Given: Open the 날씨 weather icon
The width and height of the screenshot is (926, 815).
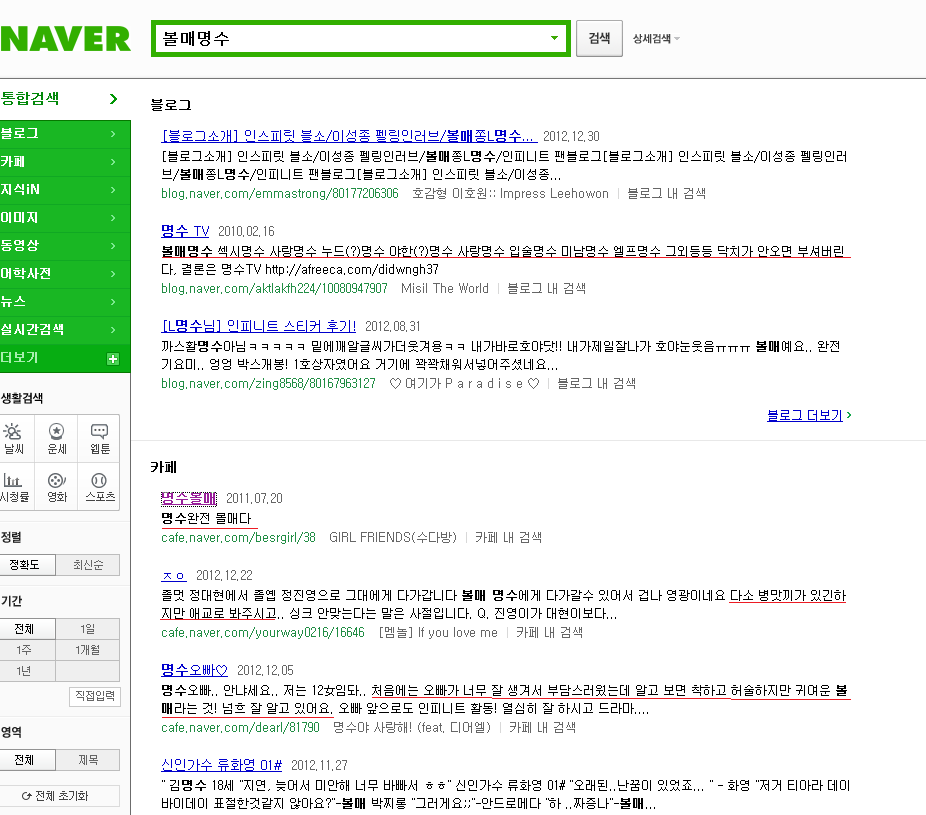Looking at the screenshot, I should [x=14, y=438].
